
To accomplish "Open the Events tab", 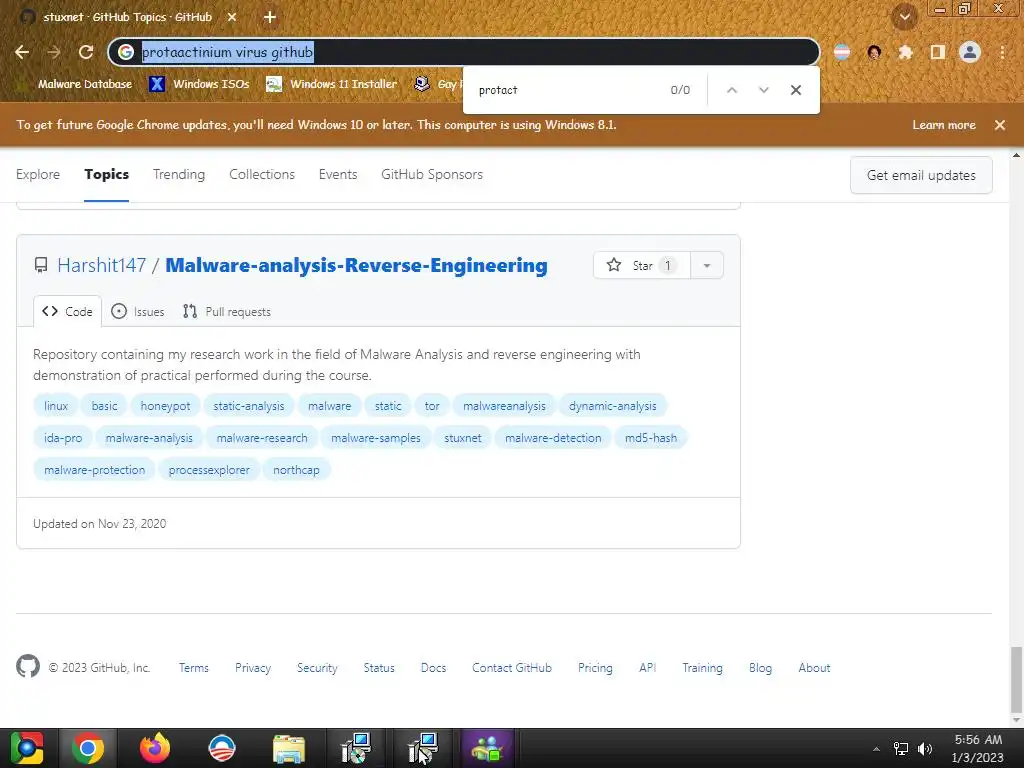I will click(x=338, y=174).
